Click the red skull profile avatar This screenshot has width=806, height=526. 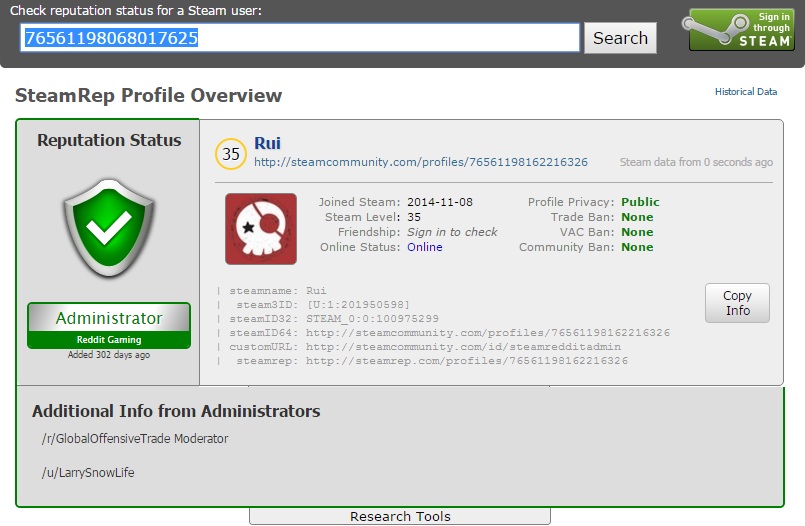(x=261, y=229)
